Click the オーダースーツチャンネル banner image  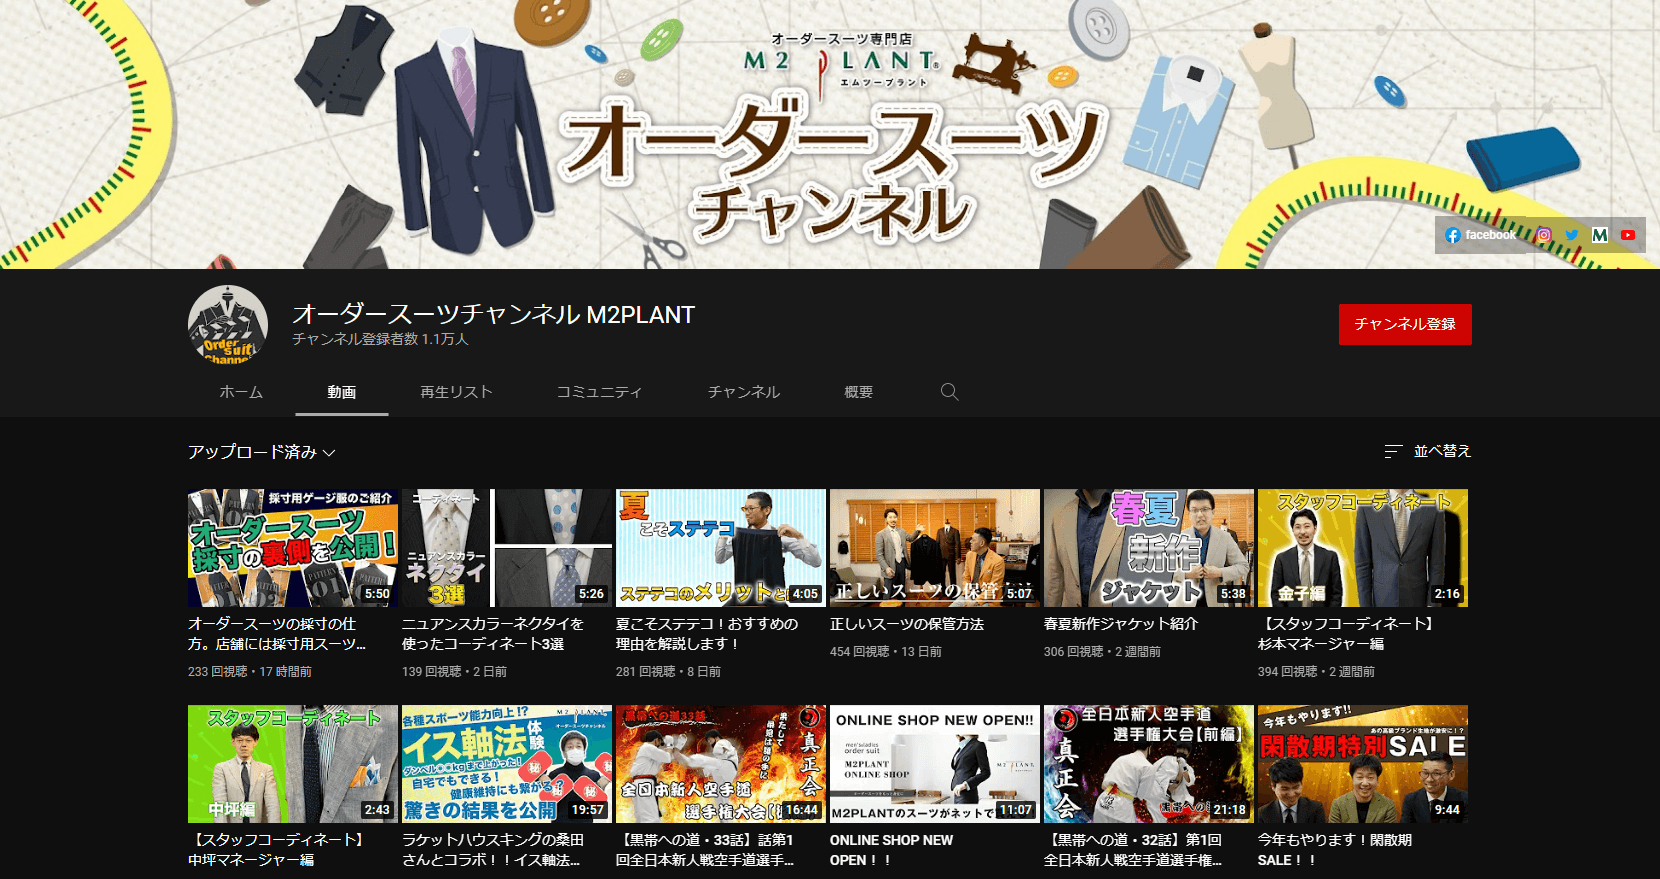(x=830, y=134)
